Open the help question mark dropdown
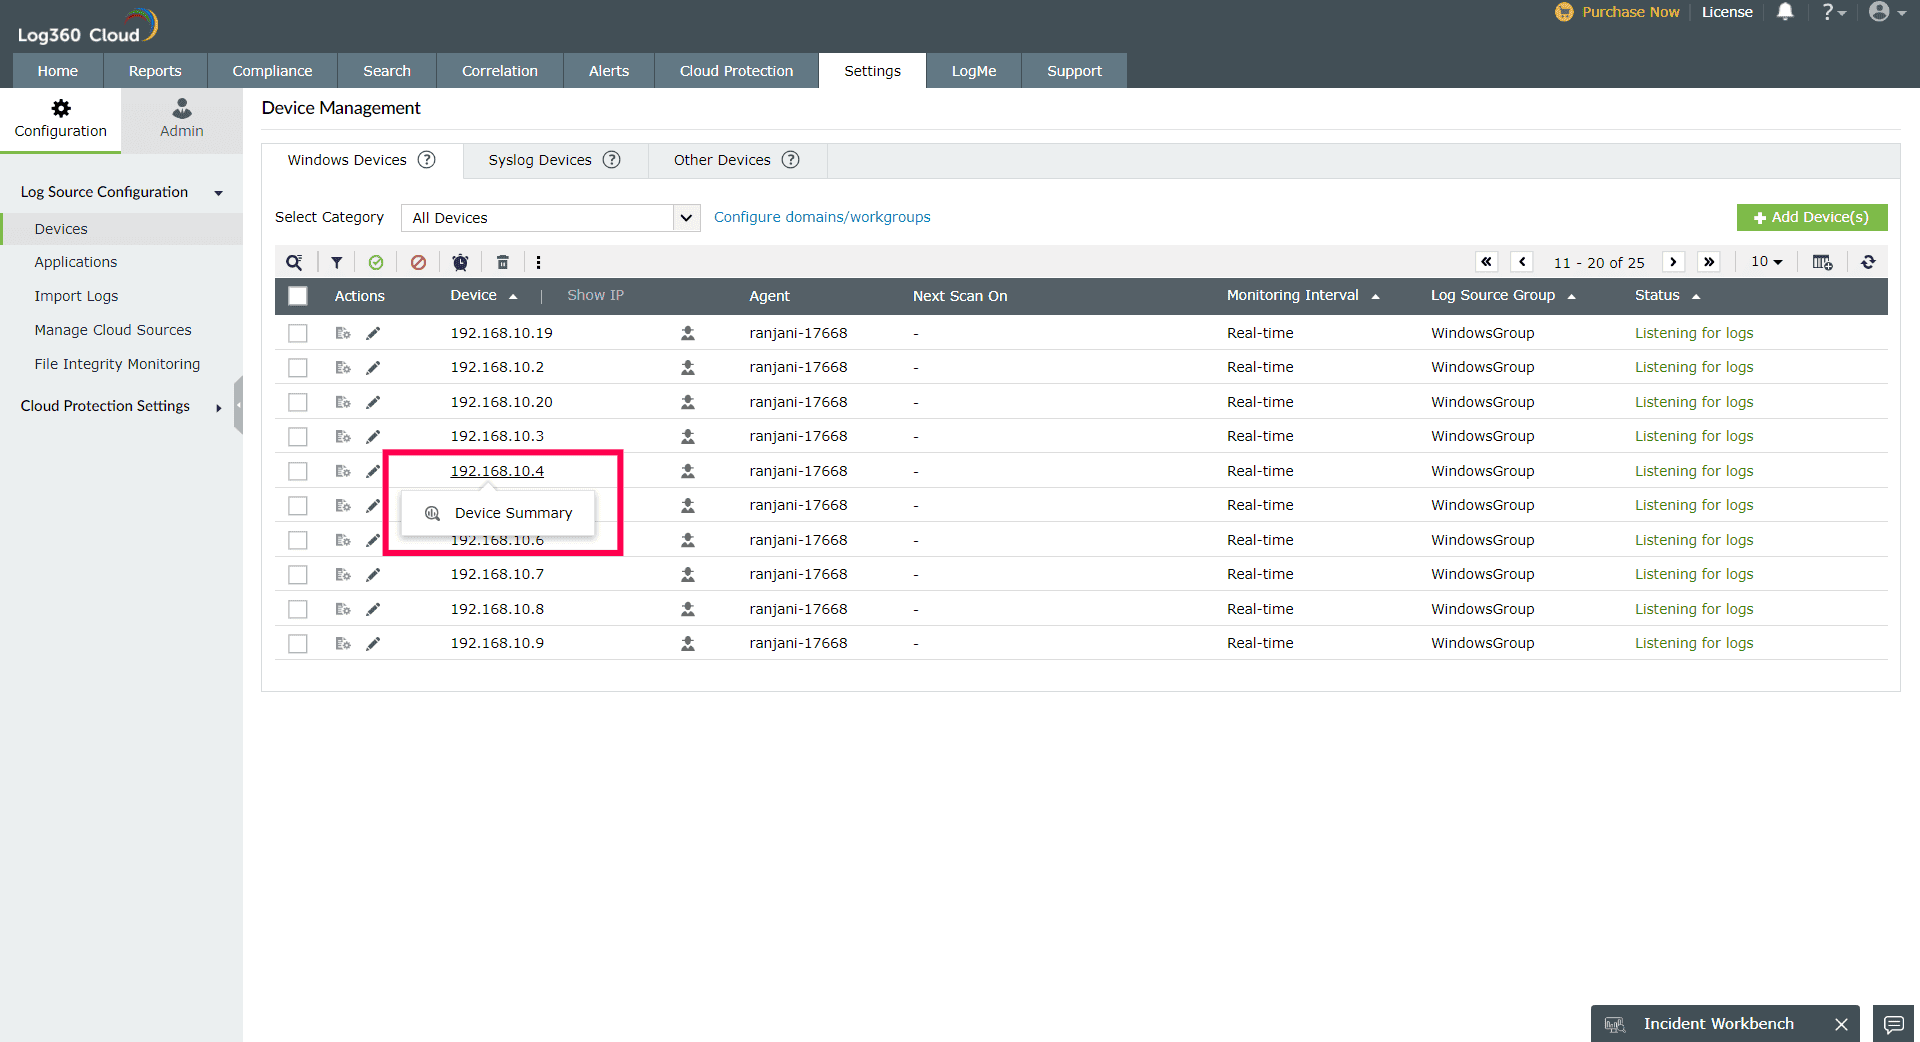 [1833, 12]
